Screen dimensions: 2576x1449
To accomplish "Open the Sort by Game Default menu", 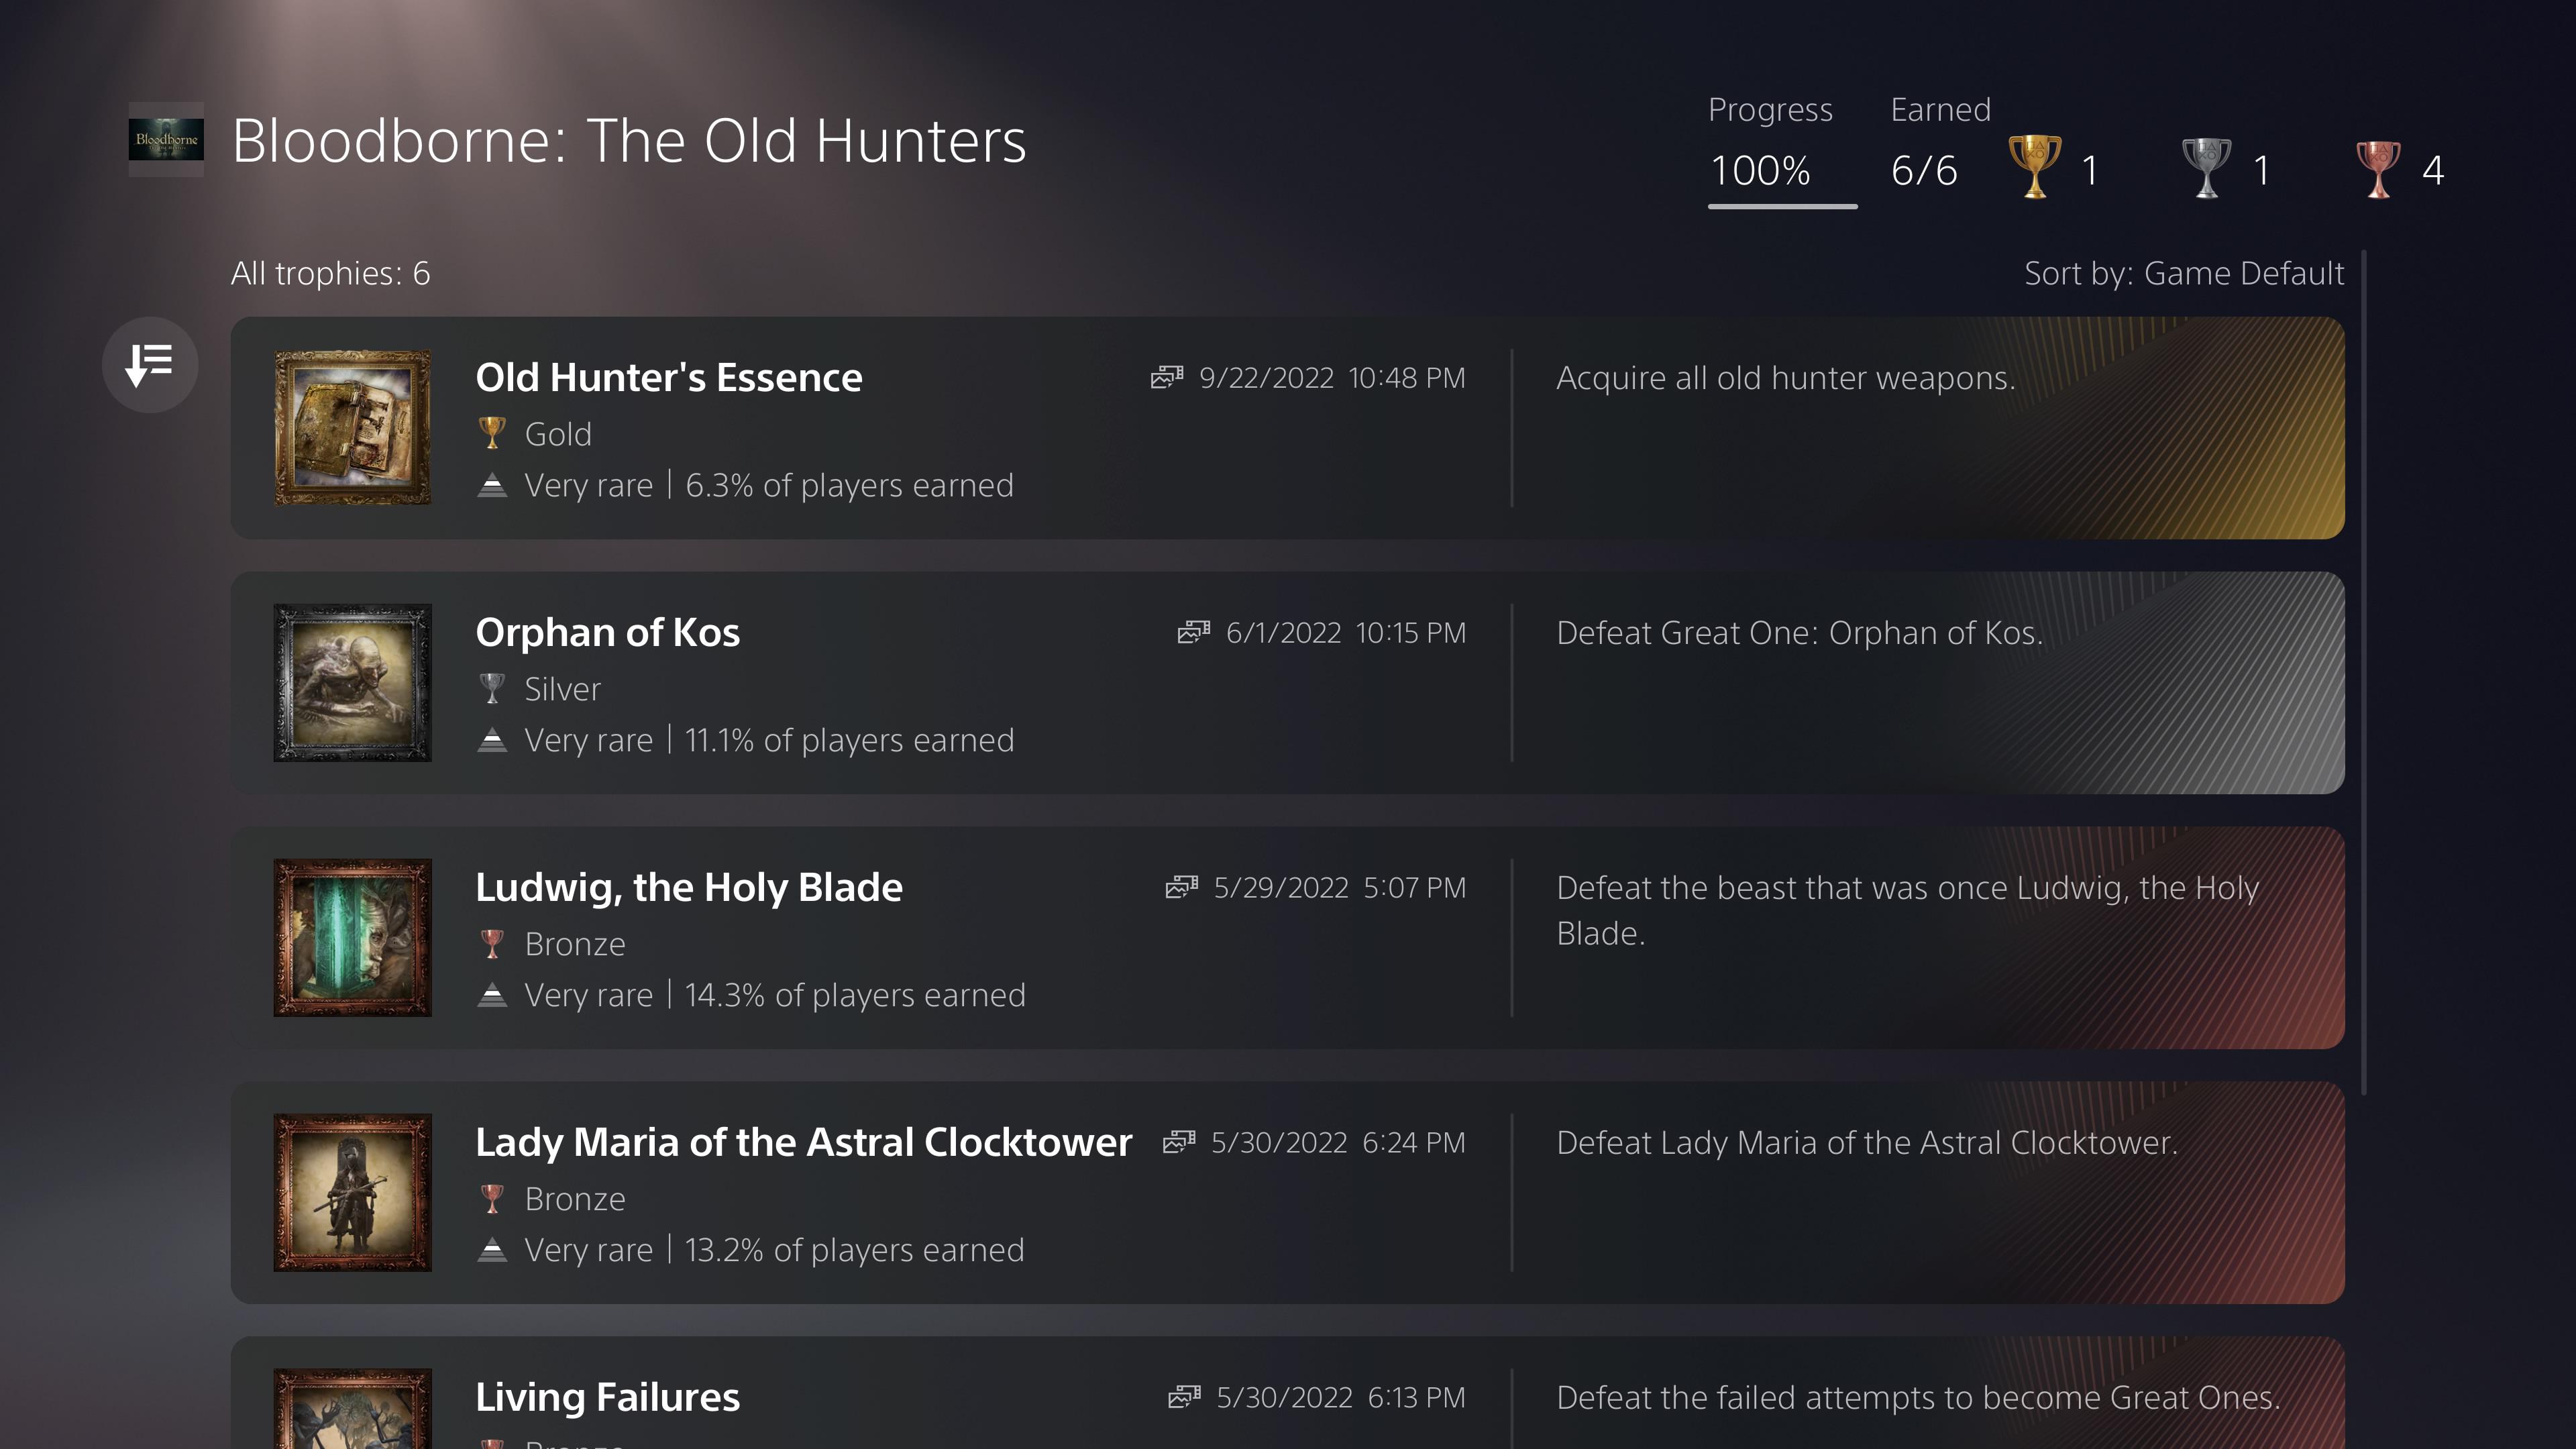I will coord(2183,274).
